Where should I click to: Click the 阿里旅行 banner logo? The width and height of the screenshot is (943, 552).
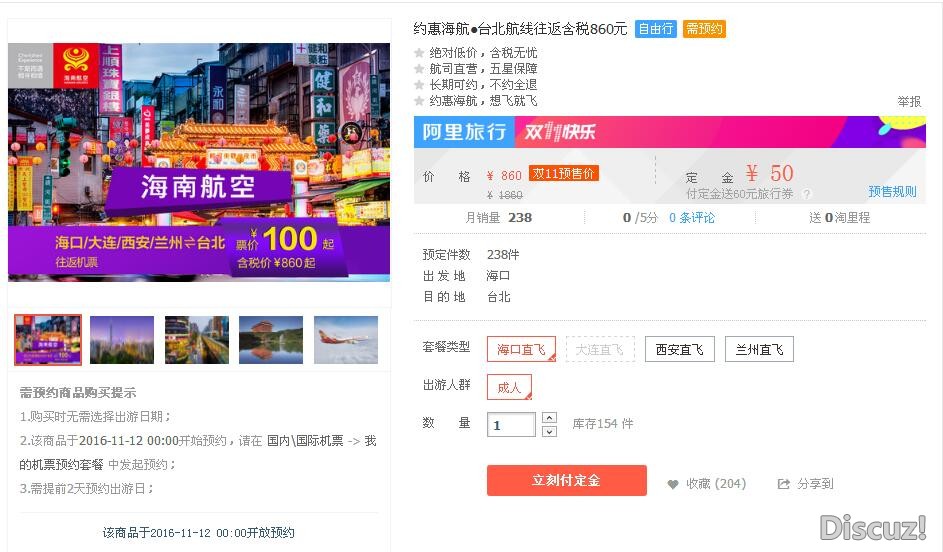pyautogui.click(x=464, y=132)
